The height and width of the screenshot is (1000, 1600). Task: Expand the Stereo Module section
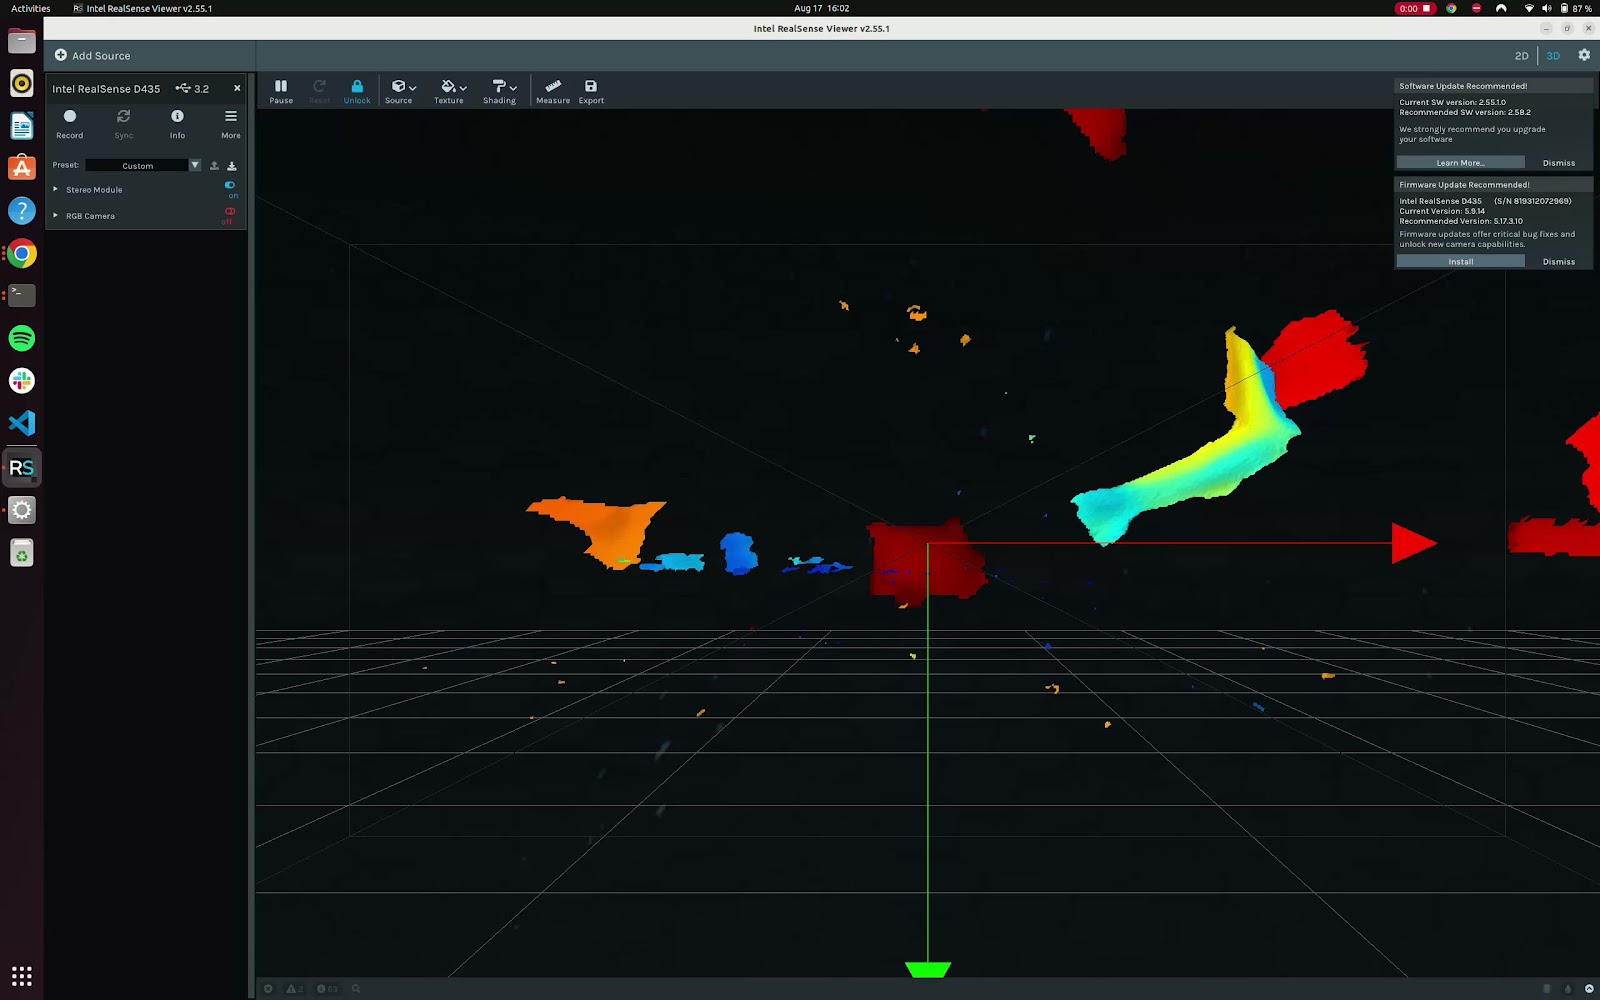click(x=55, y=189)
